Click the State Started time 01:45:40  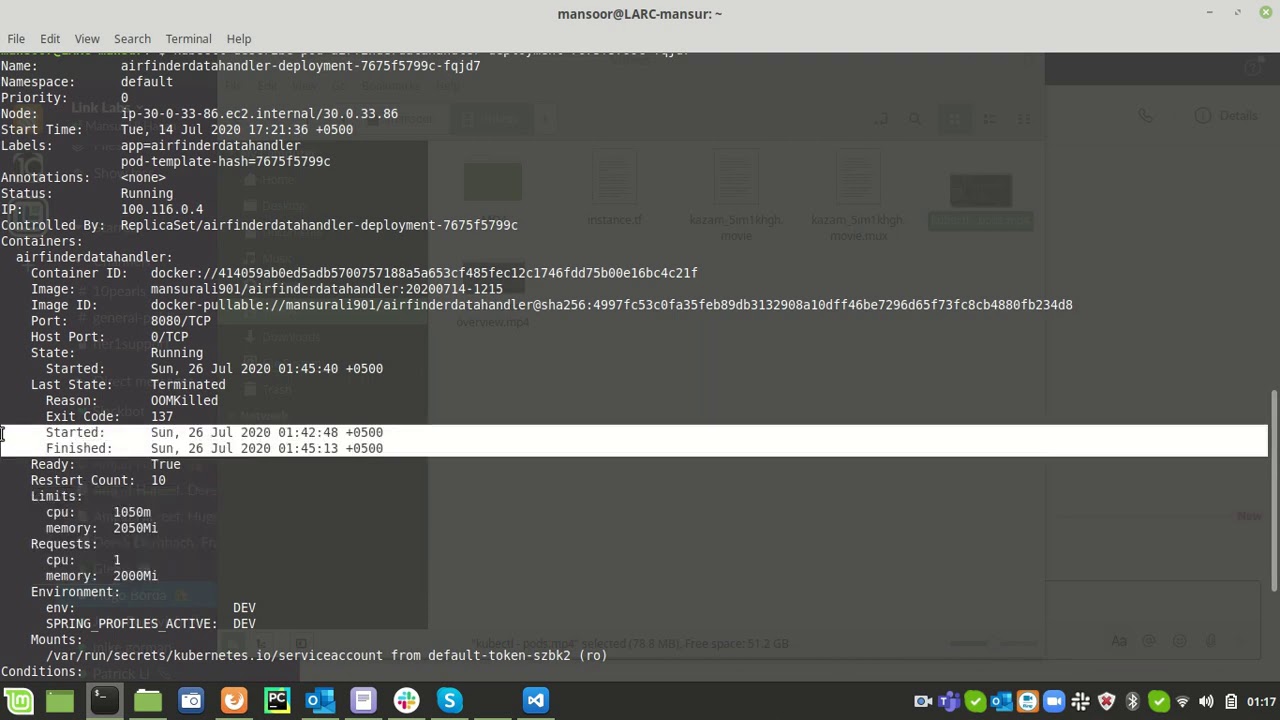point(267,369)
